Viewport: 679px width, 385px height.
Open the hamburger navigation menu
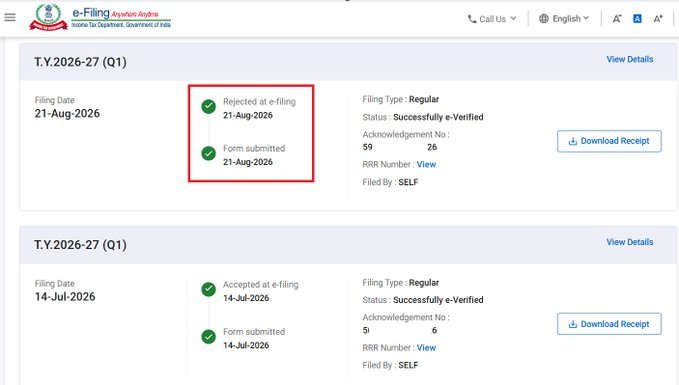pyautogui.click(x=10, y=17)
